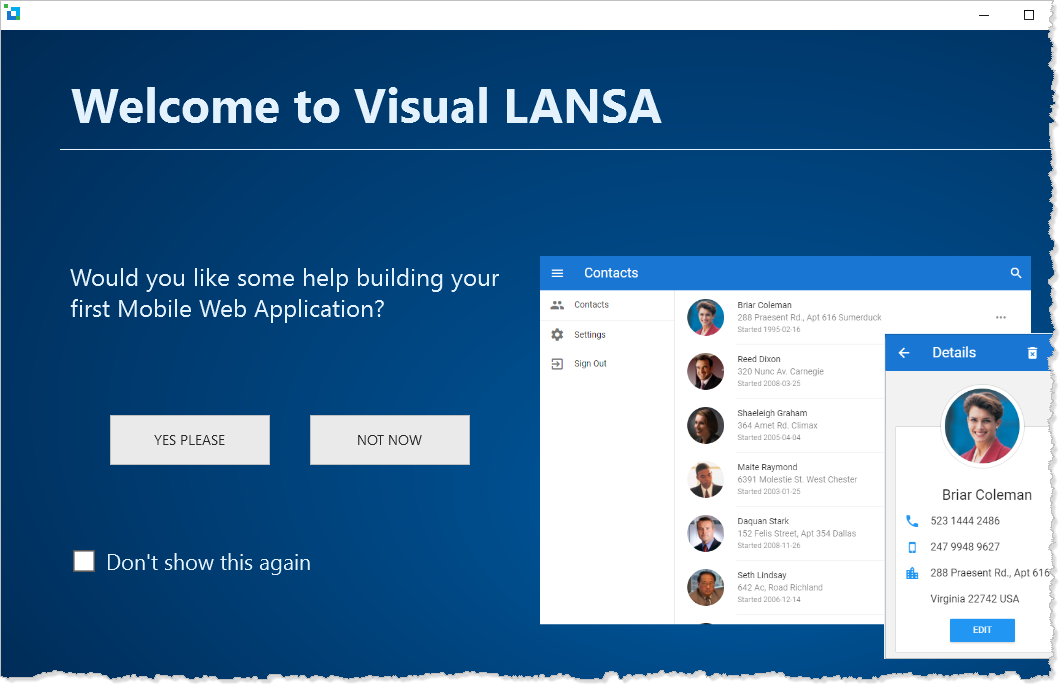Click the Virginia 22742 USA text

(974, 599)
